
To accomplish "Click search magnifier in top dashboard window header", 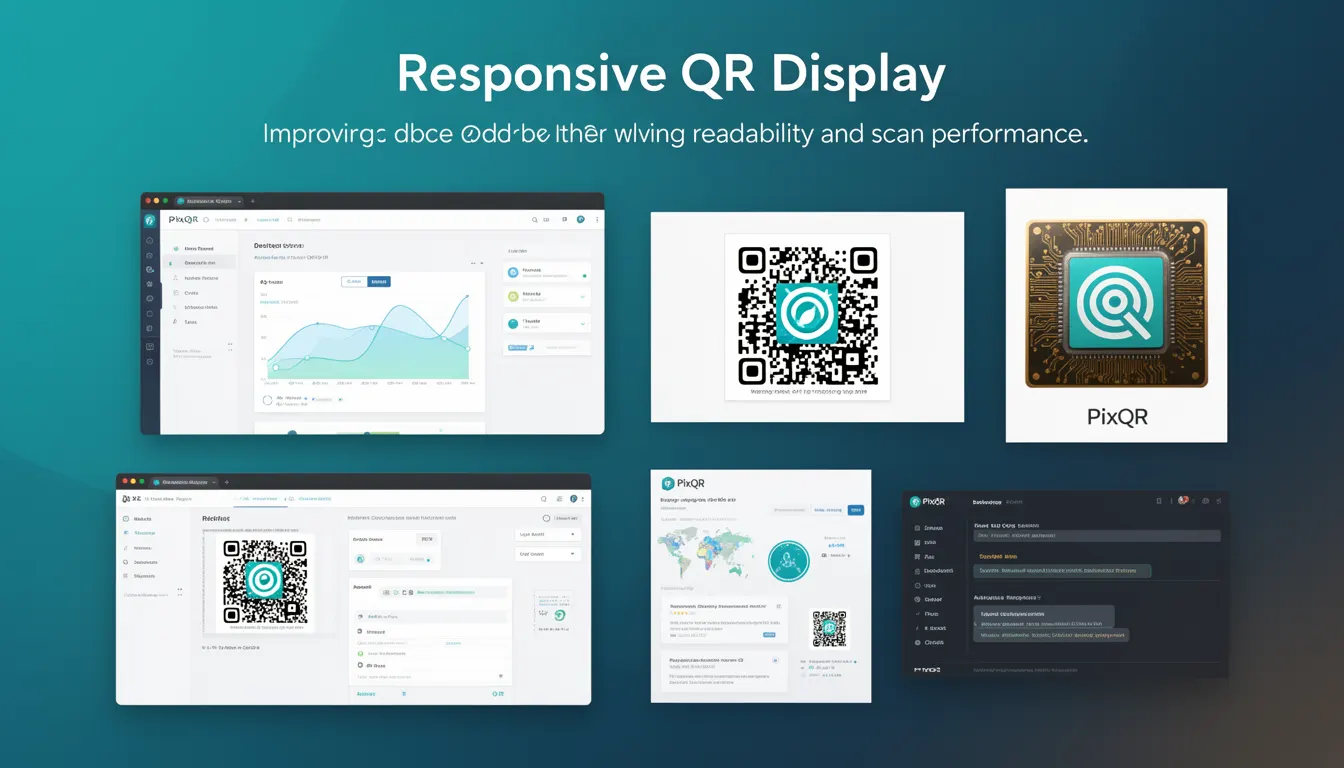I will [534, 220].
